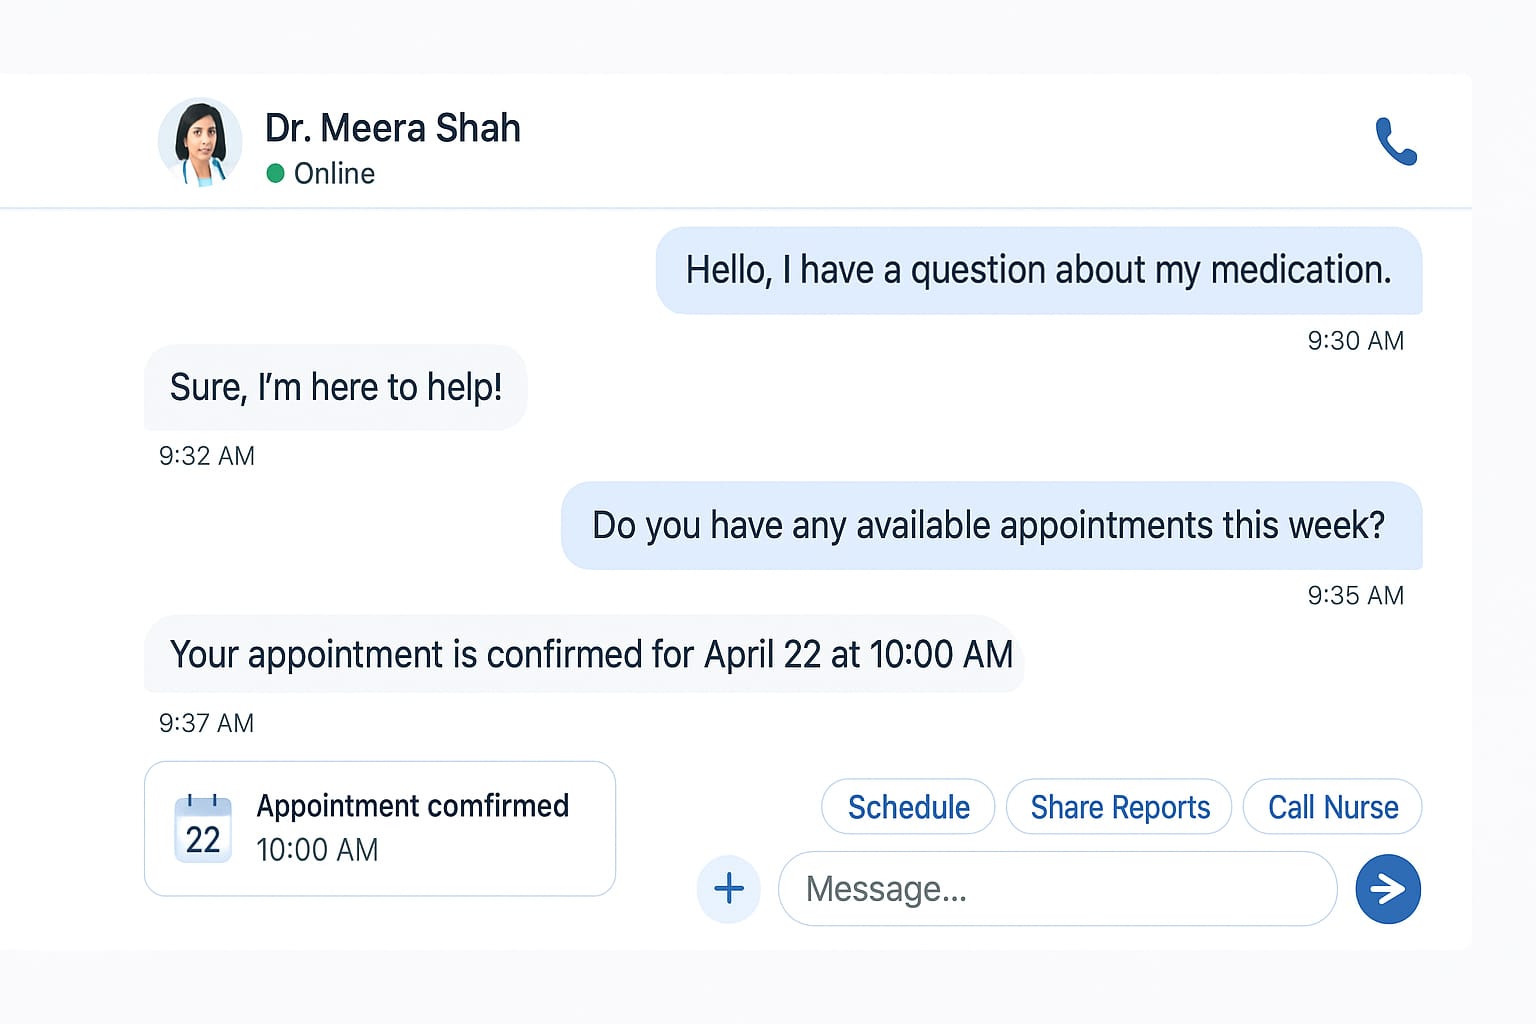Click the 9:37 AM timestamp
Image resolution: width=1536 pixels, height=1024 pixels.
pyautogui.click(x=206, y=723)
